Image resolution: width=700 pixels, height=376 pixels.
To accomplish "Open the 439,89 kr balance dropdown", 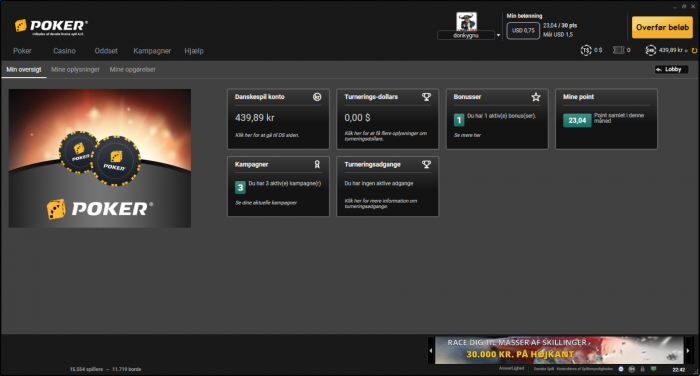I will pos(686,50).
